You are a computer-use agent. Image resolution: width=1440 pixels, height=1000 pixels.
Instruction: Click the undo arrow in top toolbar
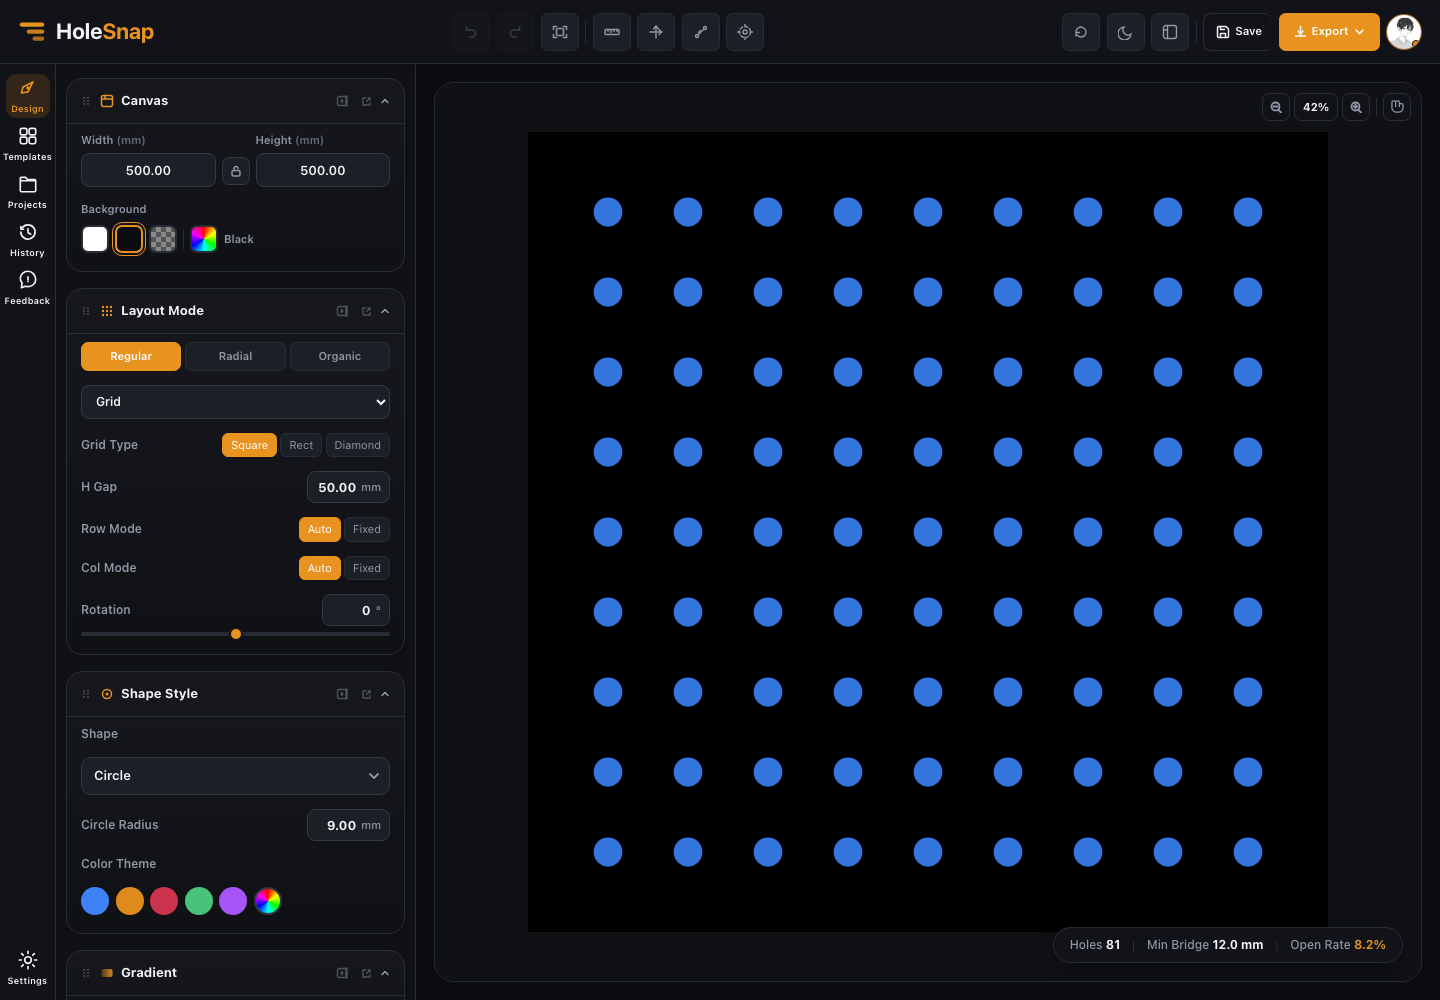coord(471,32)
